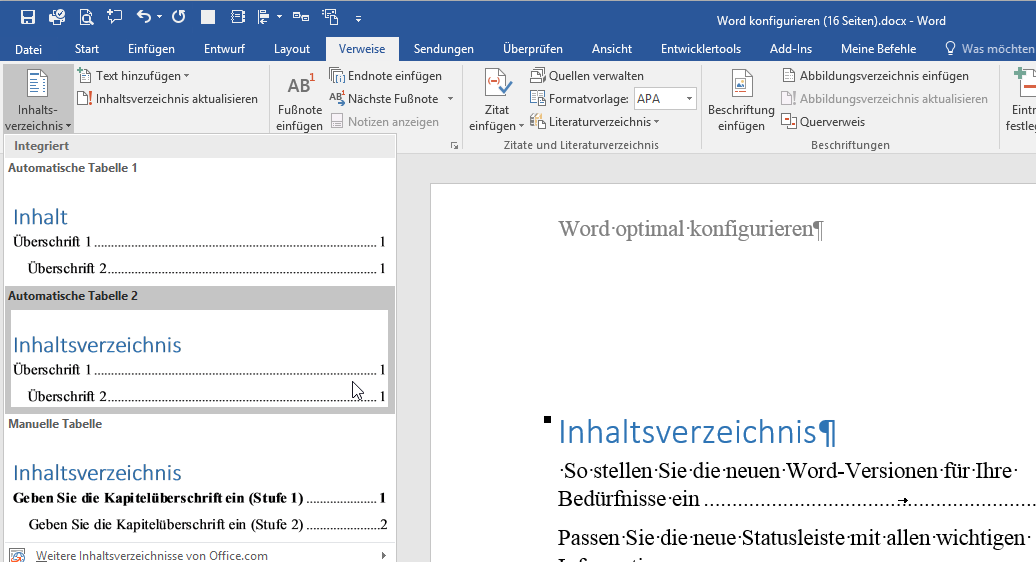The width and height of the screenshot is (1036, 562).
Task: Expand the Nächste Fußnote dropdown arrow
Action: point(451,99)
